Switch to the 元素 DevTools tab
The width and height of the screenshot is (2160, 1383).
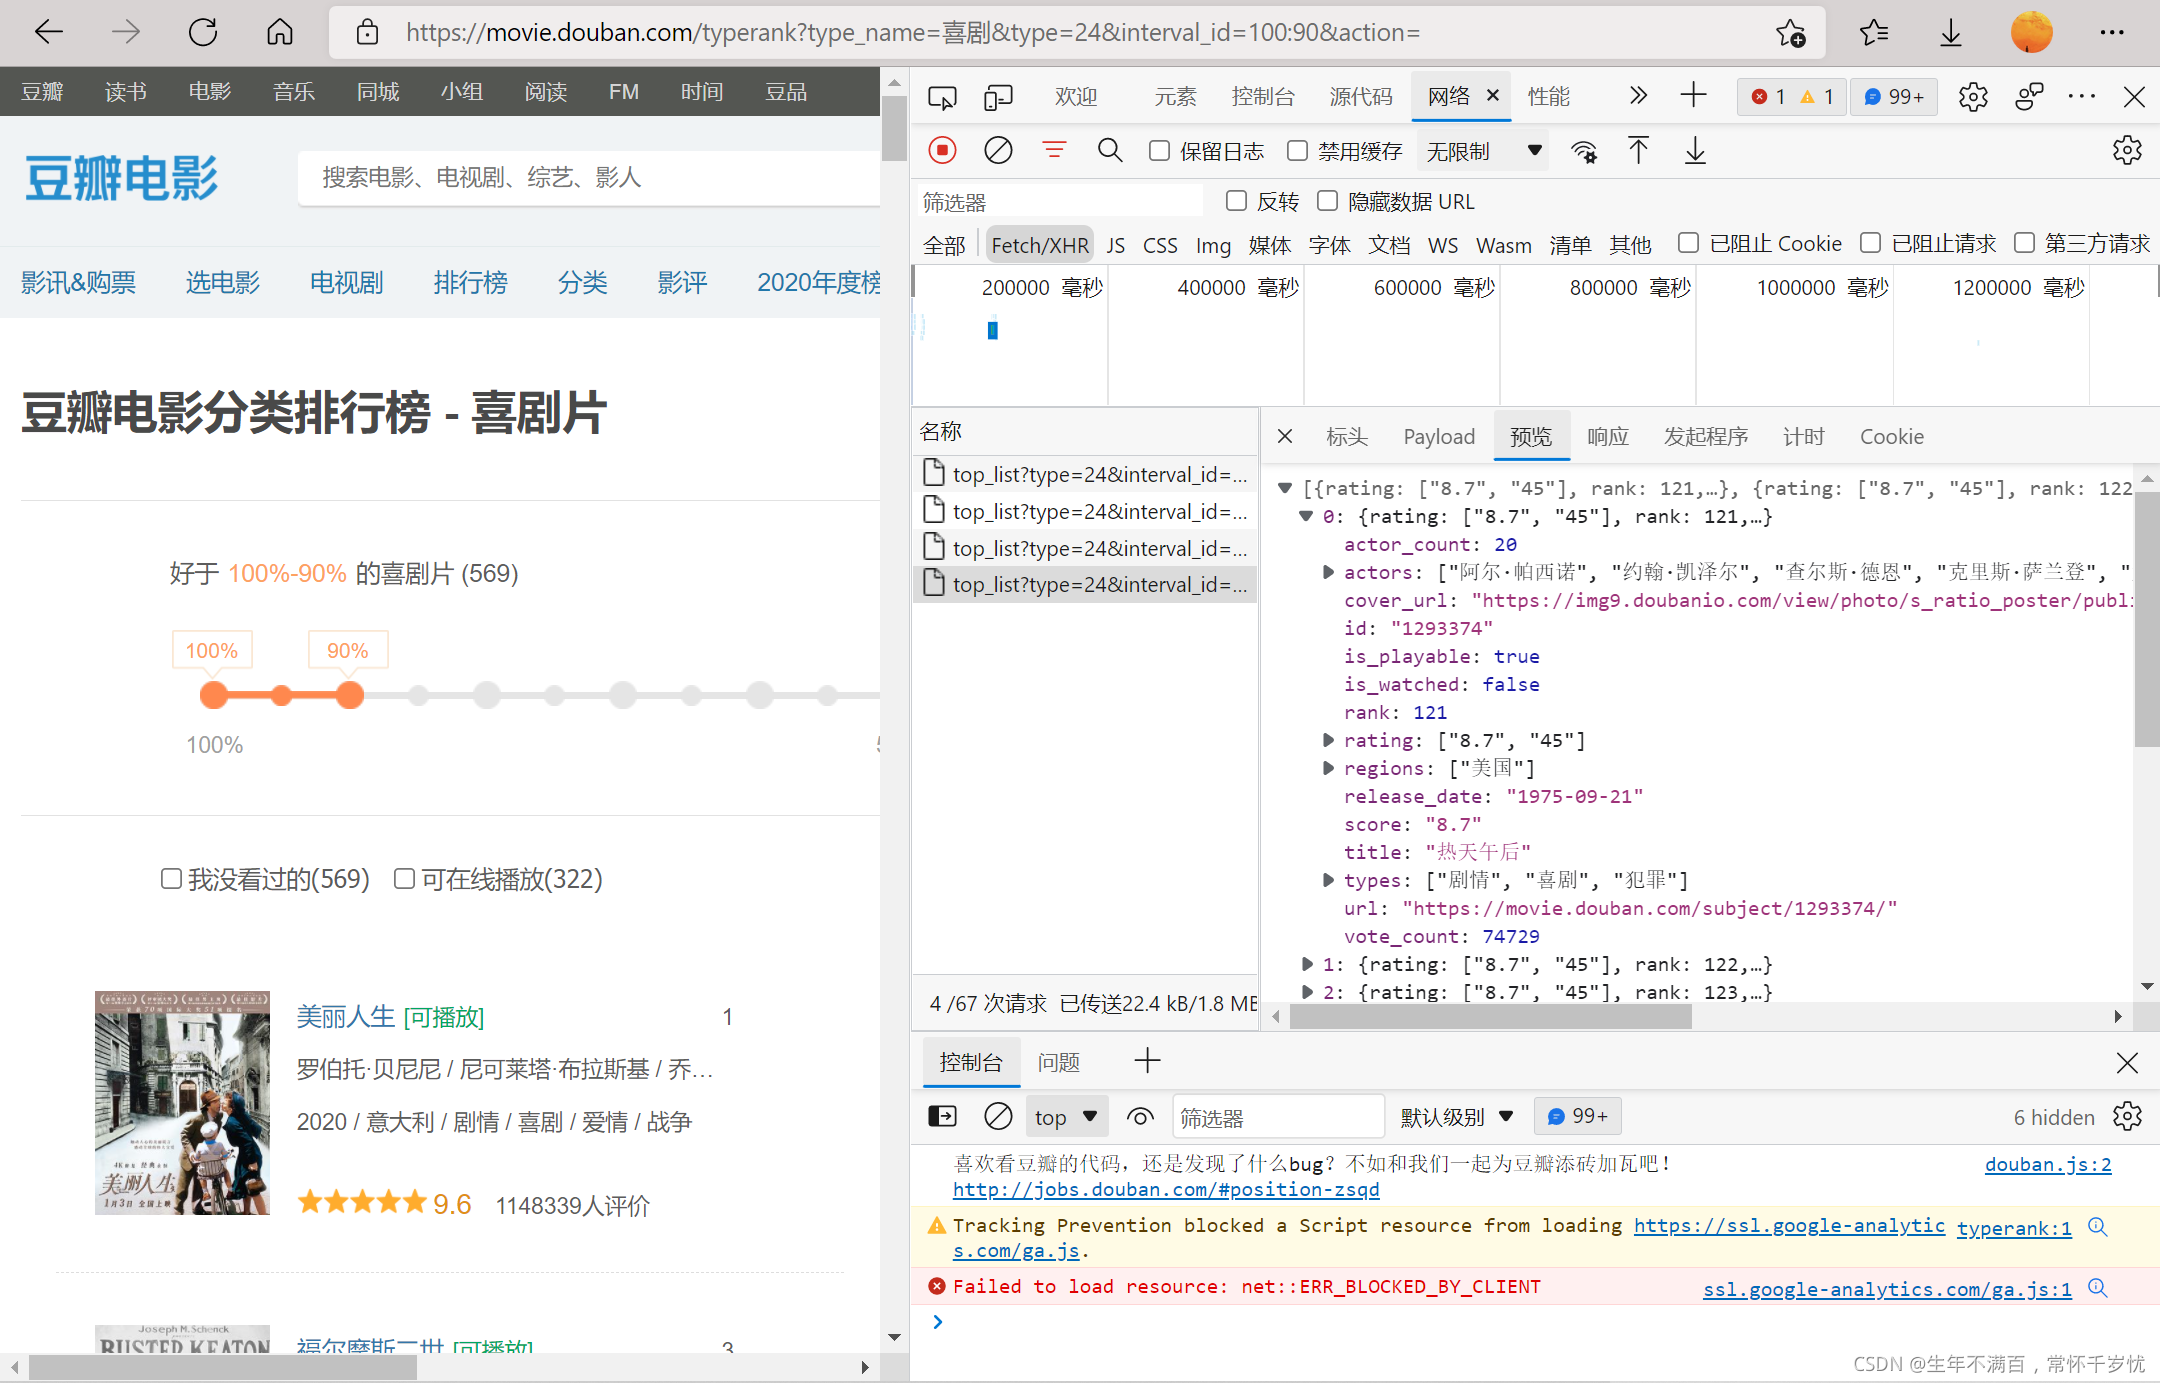[x=1175, y=97]
